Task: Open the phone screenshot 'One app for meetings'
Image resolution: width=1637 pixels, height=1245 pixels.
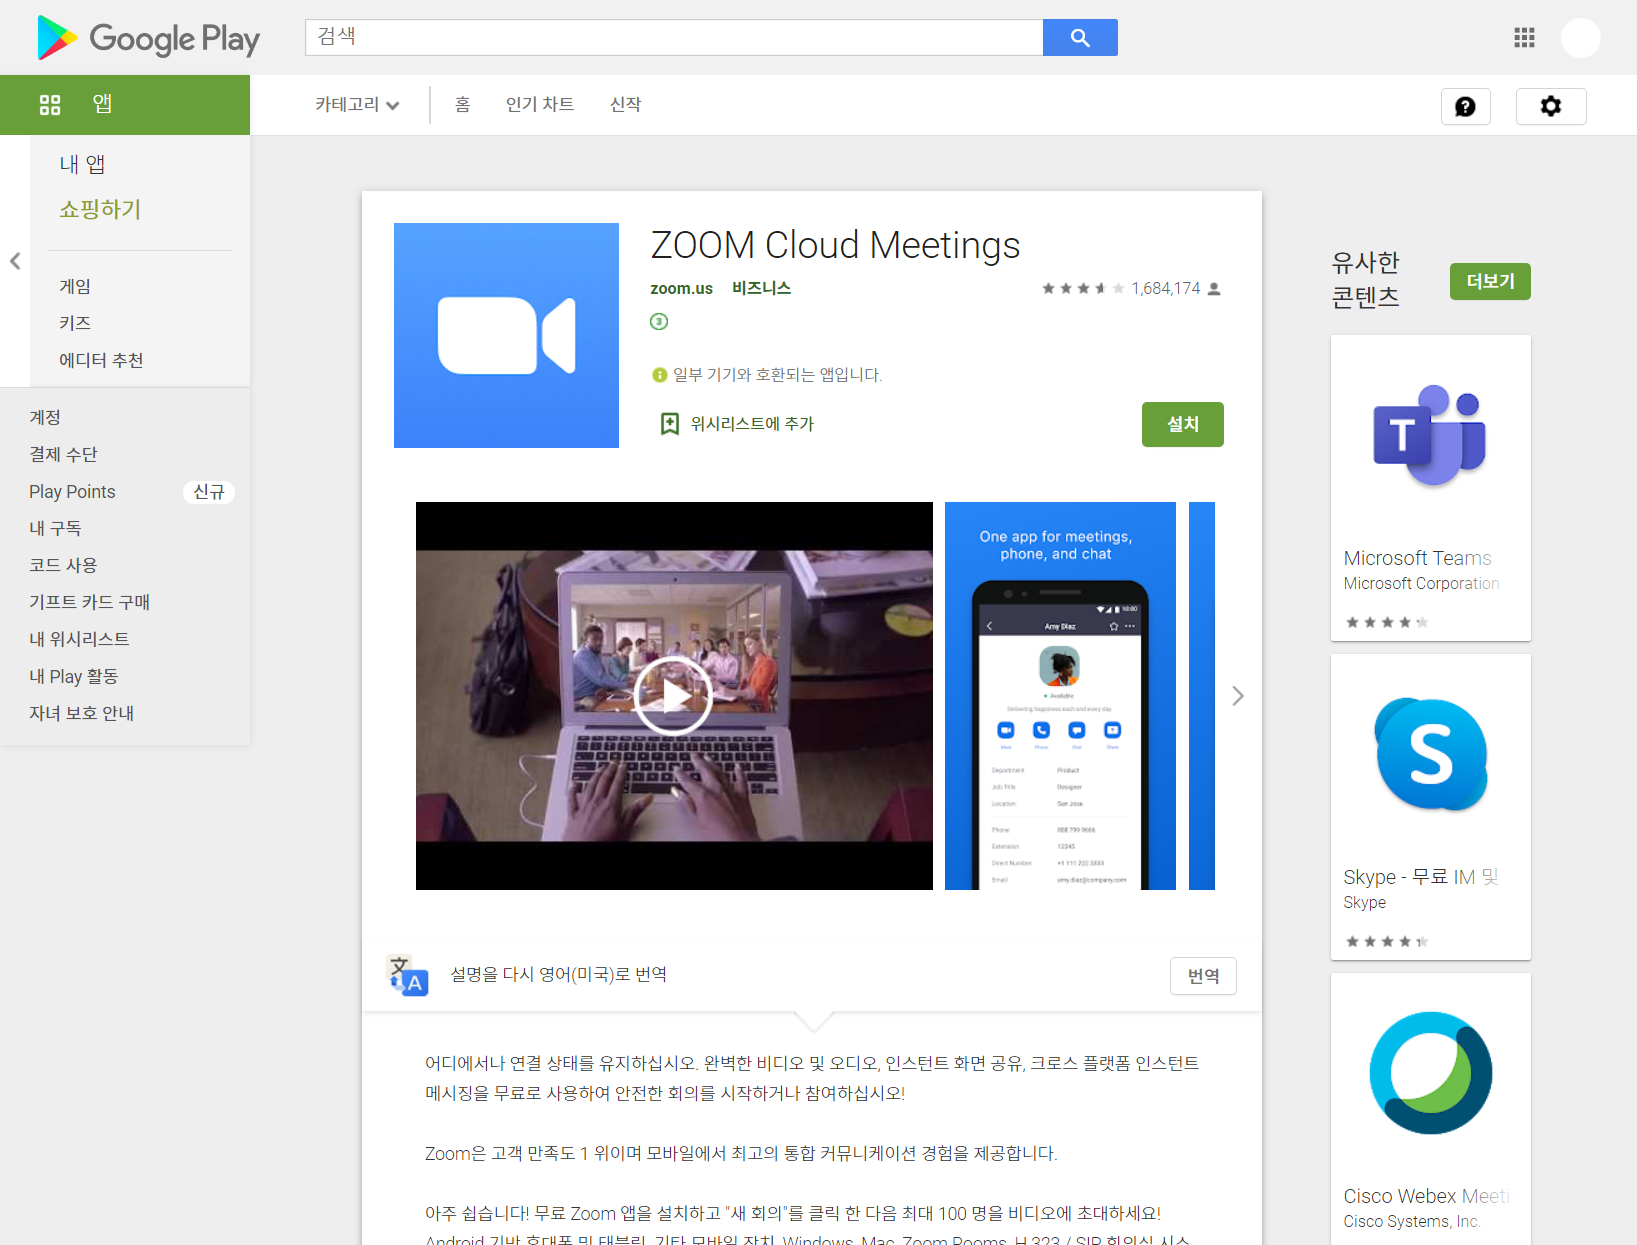Action: 1060,695
